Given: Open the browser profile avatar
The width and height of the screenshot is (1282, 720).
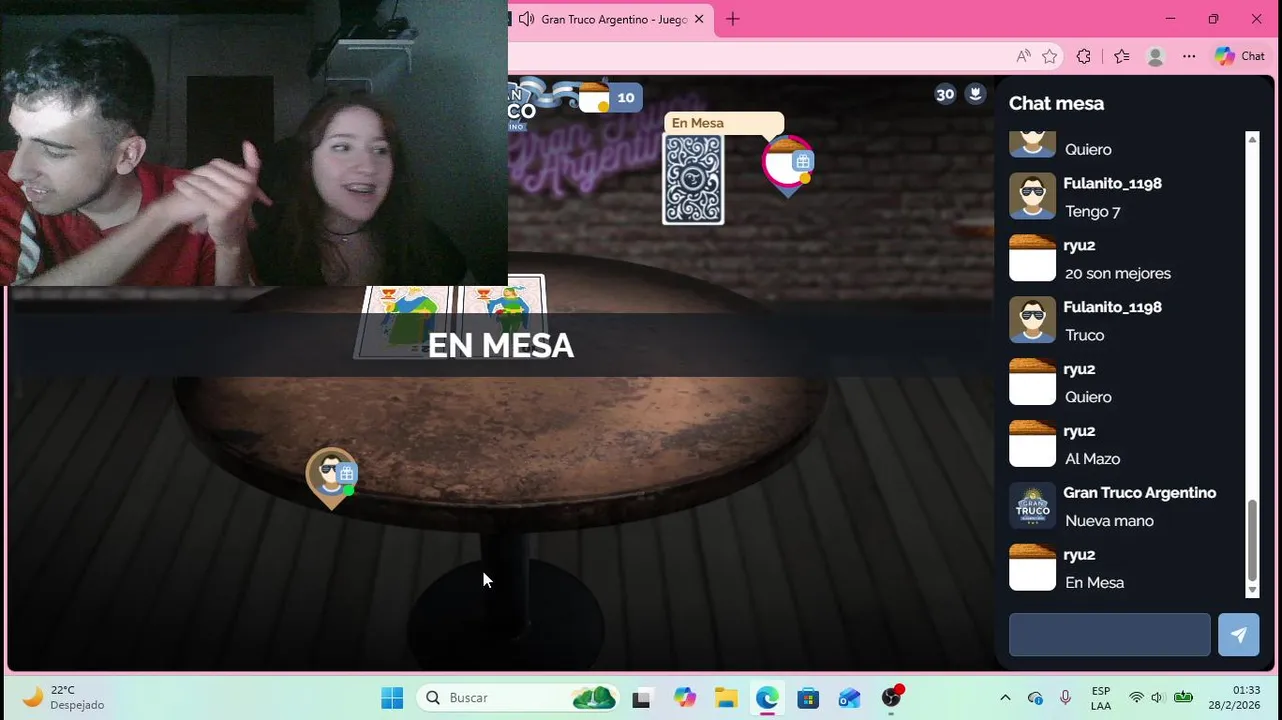Looking at the screenshot, I should click(x=1155, y=56).
